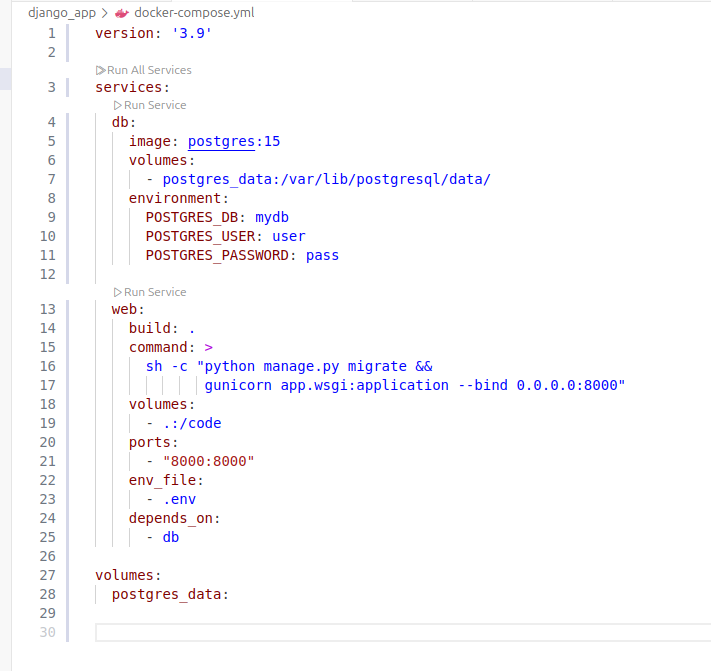Click the Run All Services play icon
This screenshot has width=711, height=671.
[100, 70]
